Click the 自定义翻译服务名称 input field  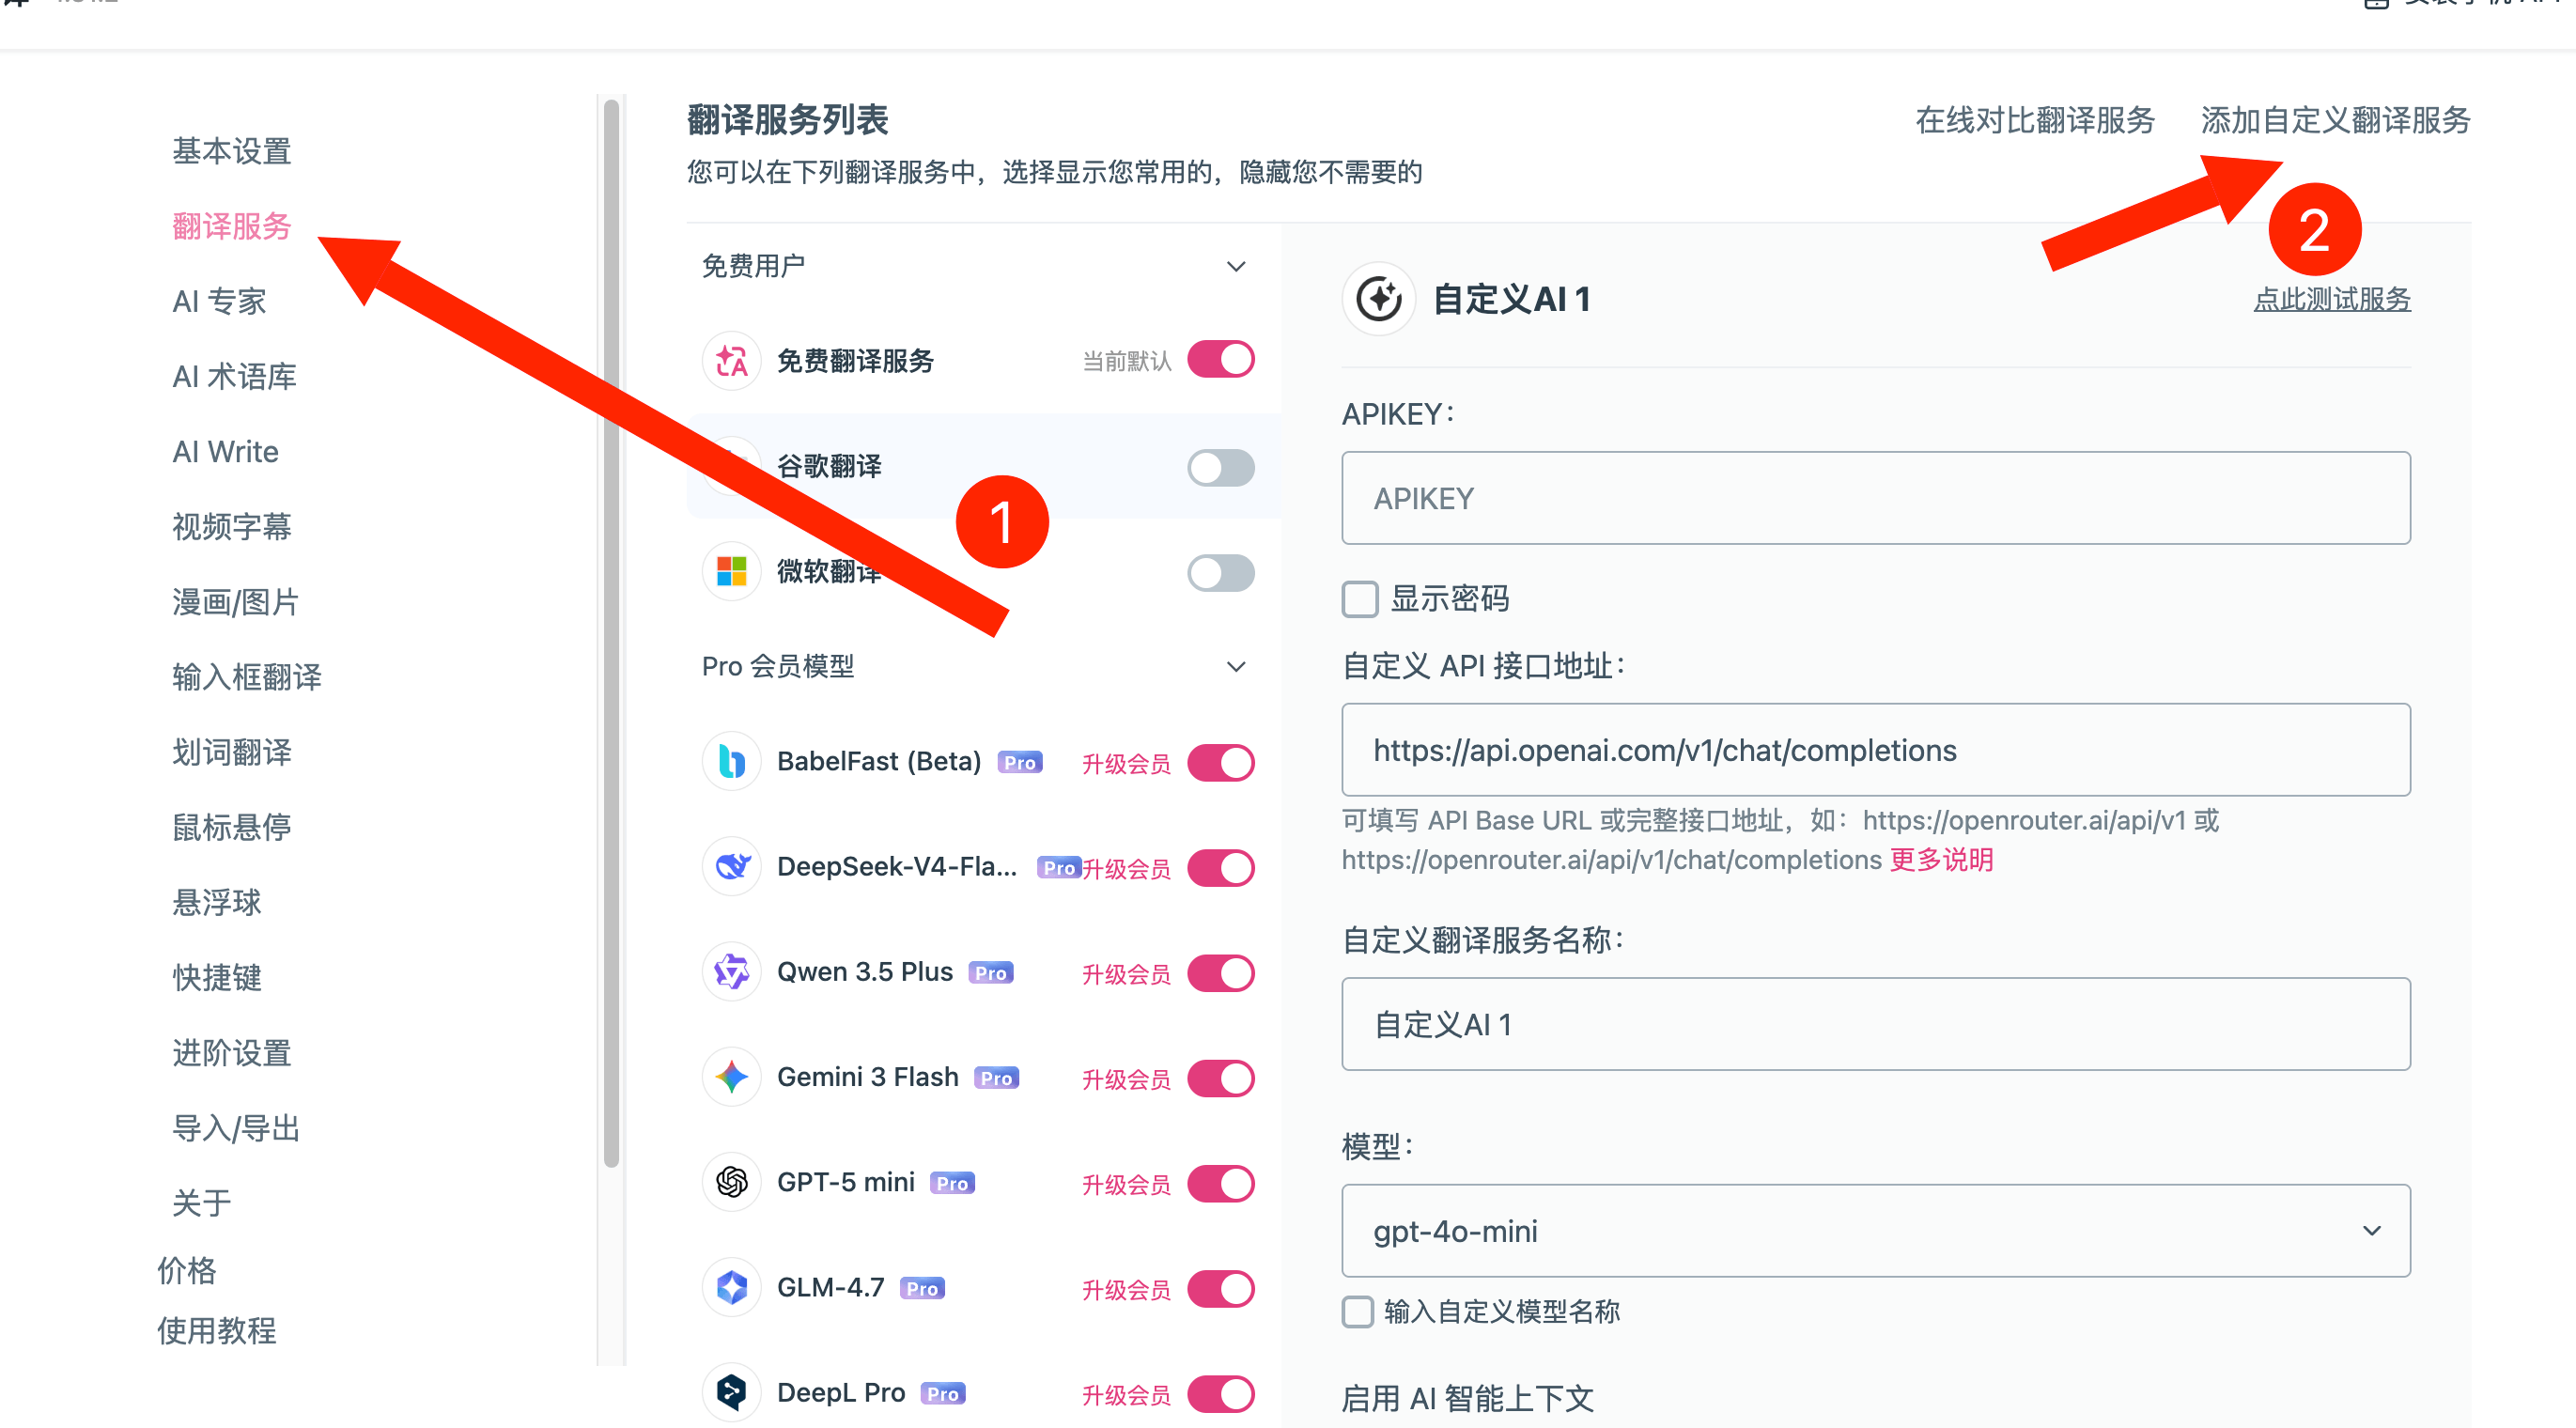coord(1875,1024)
